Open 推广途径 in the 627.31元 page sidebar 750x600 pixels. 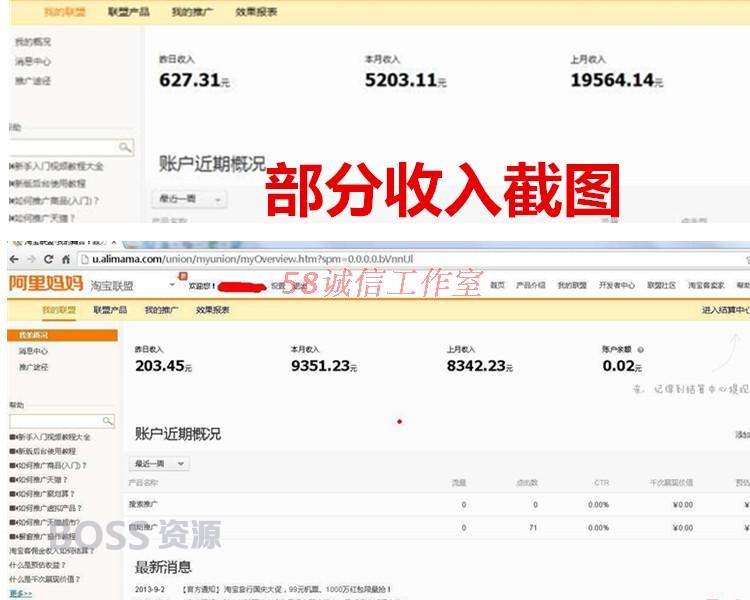33,81
